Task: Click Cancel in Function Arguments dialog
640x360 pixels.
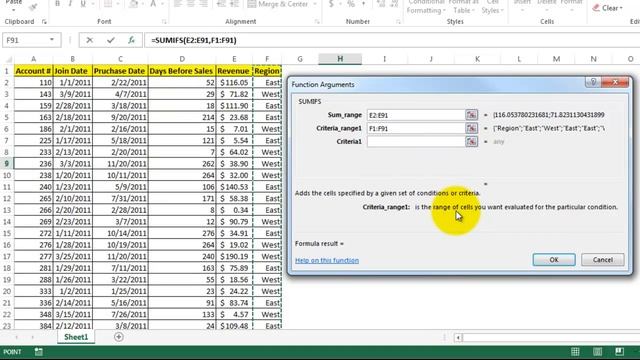Action: click(602, 260)
